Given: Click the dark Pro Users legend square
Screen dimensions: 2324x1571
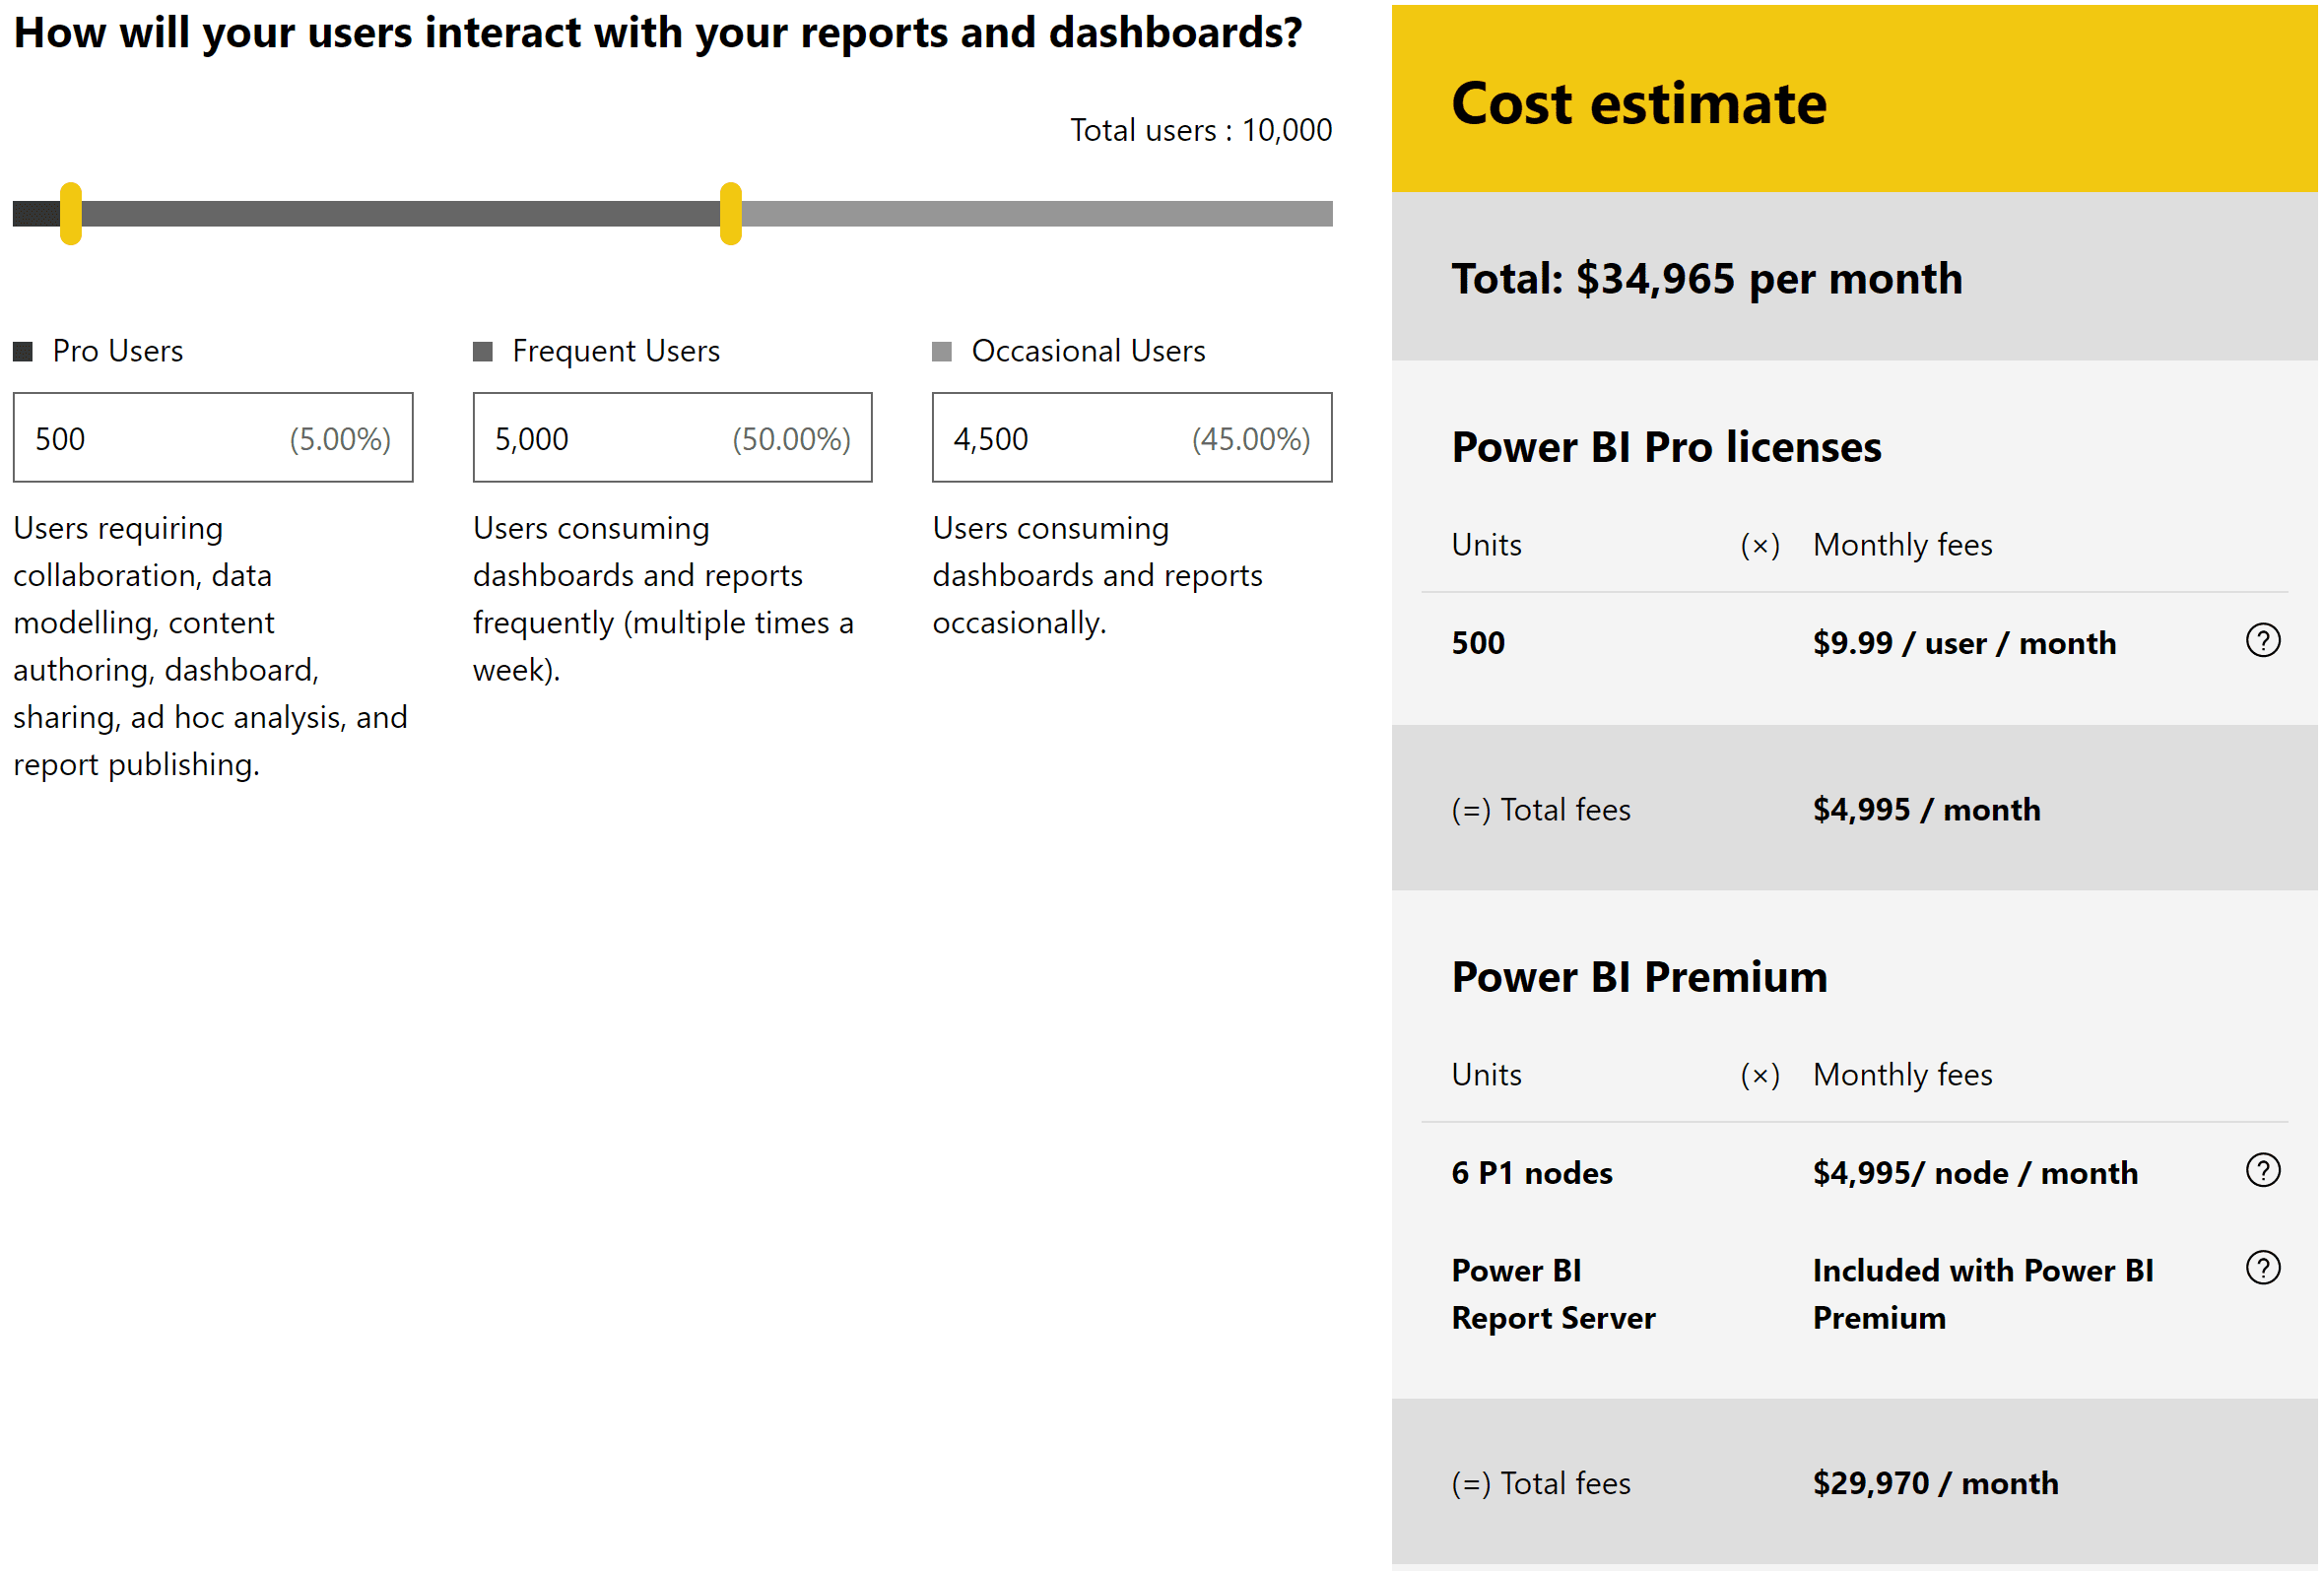Looking at the screenshot, I should (x=23, y=351).
